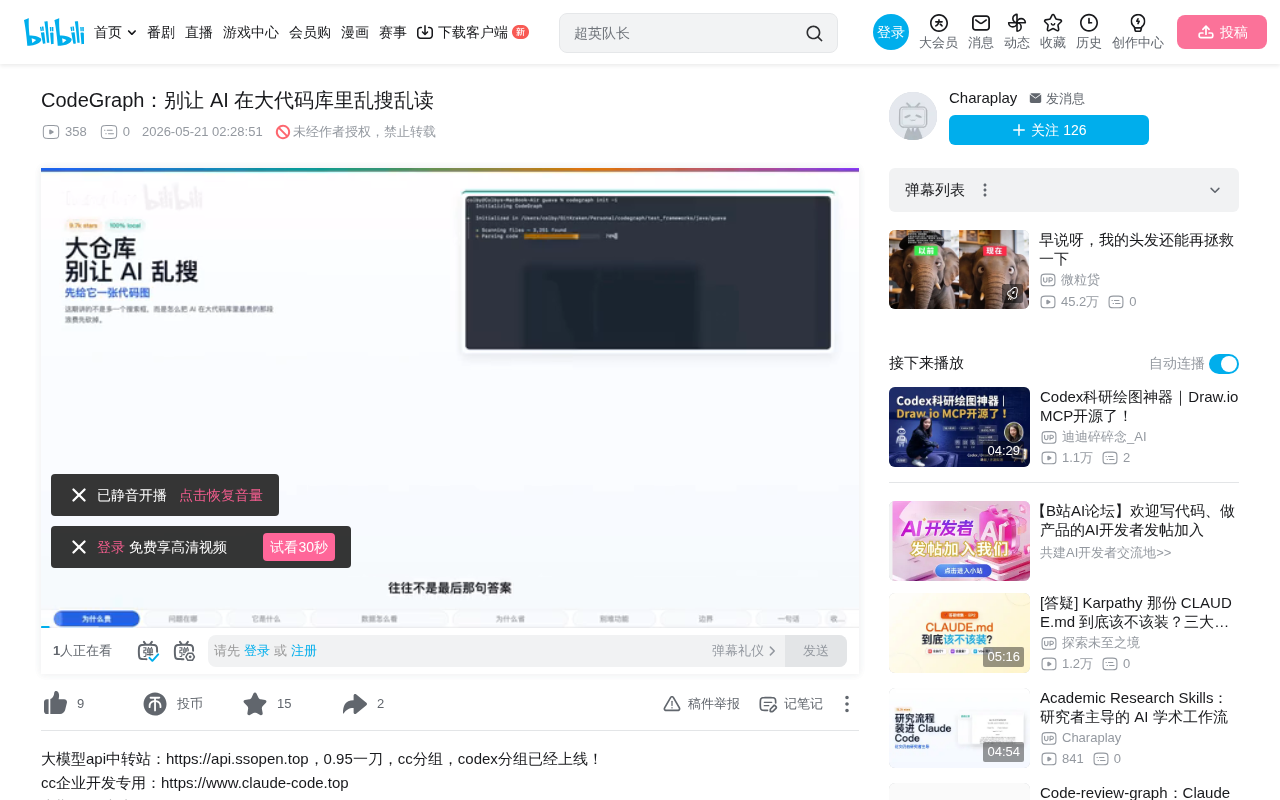Go to 游戏中心 nav item
This screenshot has width=1280, height=800.
(251, 32)
